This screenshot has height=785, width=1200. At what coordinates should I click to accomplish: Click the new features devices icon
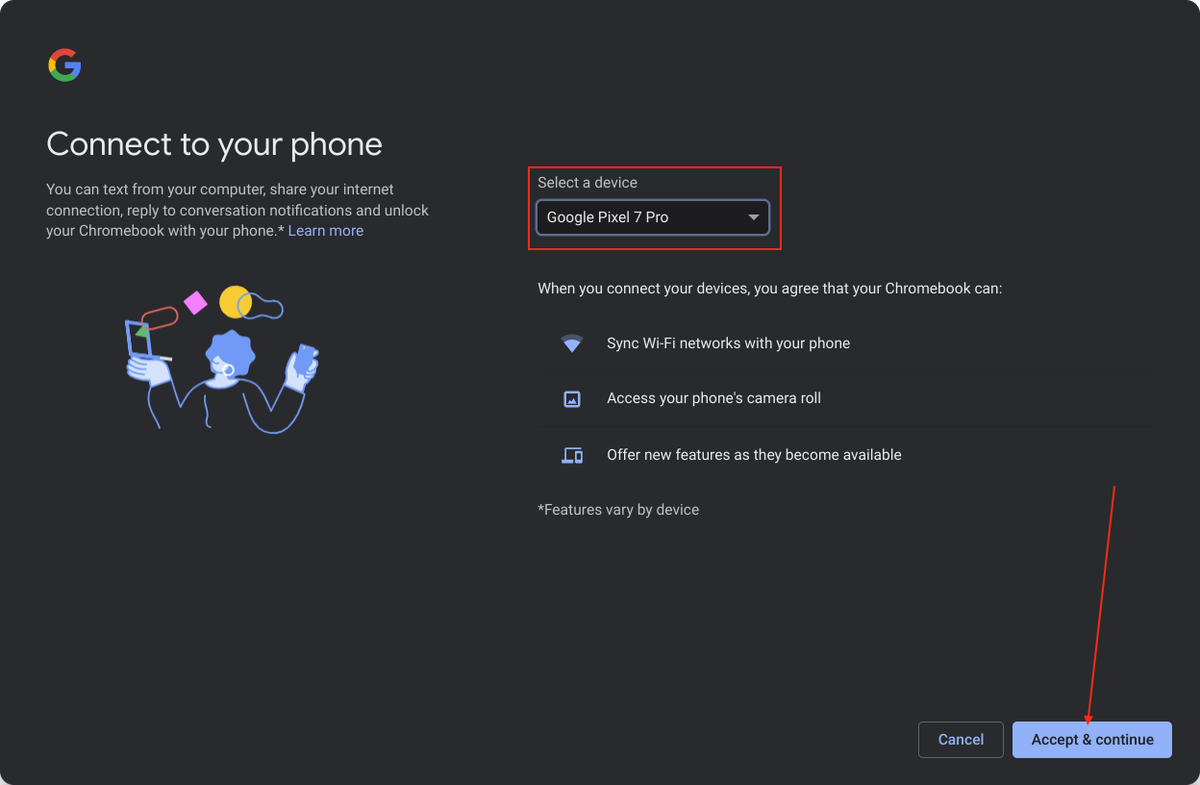click(572, 454)
